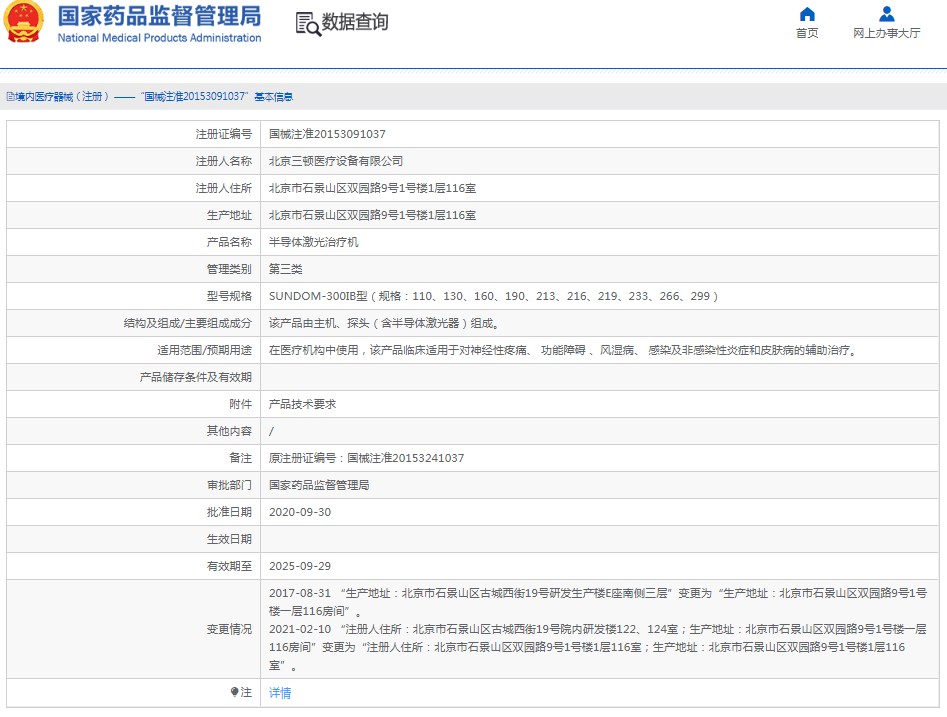This screenshot has height=717, width=947.
Task: Click the 其他内容 slash value
Action: coord(271,431)
